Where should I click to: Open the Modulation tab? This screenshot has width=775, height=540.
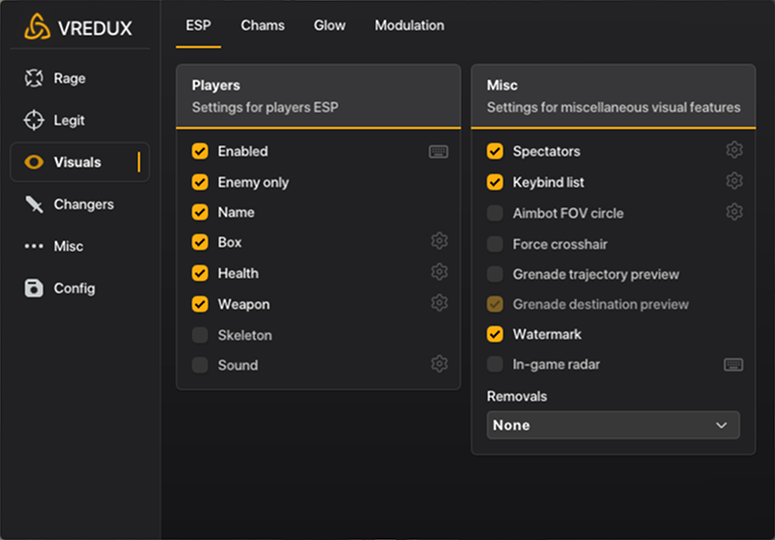(409, 25)
